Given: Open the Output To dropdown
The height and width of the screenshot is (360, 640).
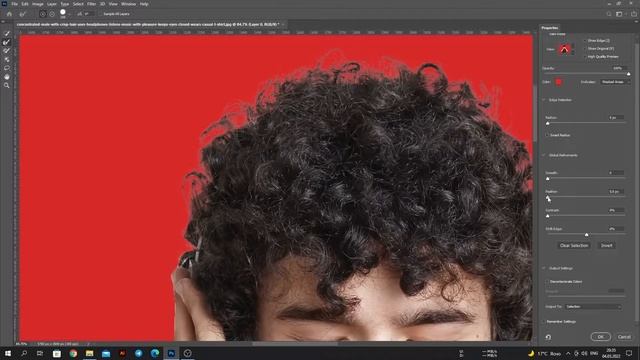Looking at the screenshot, I should tap(593, 307).
